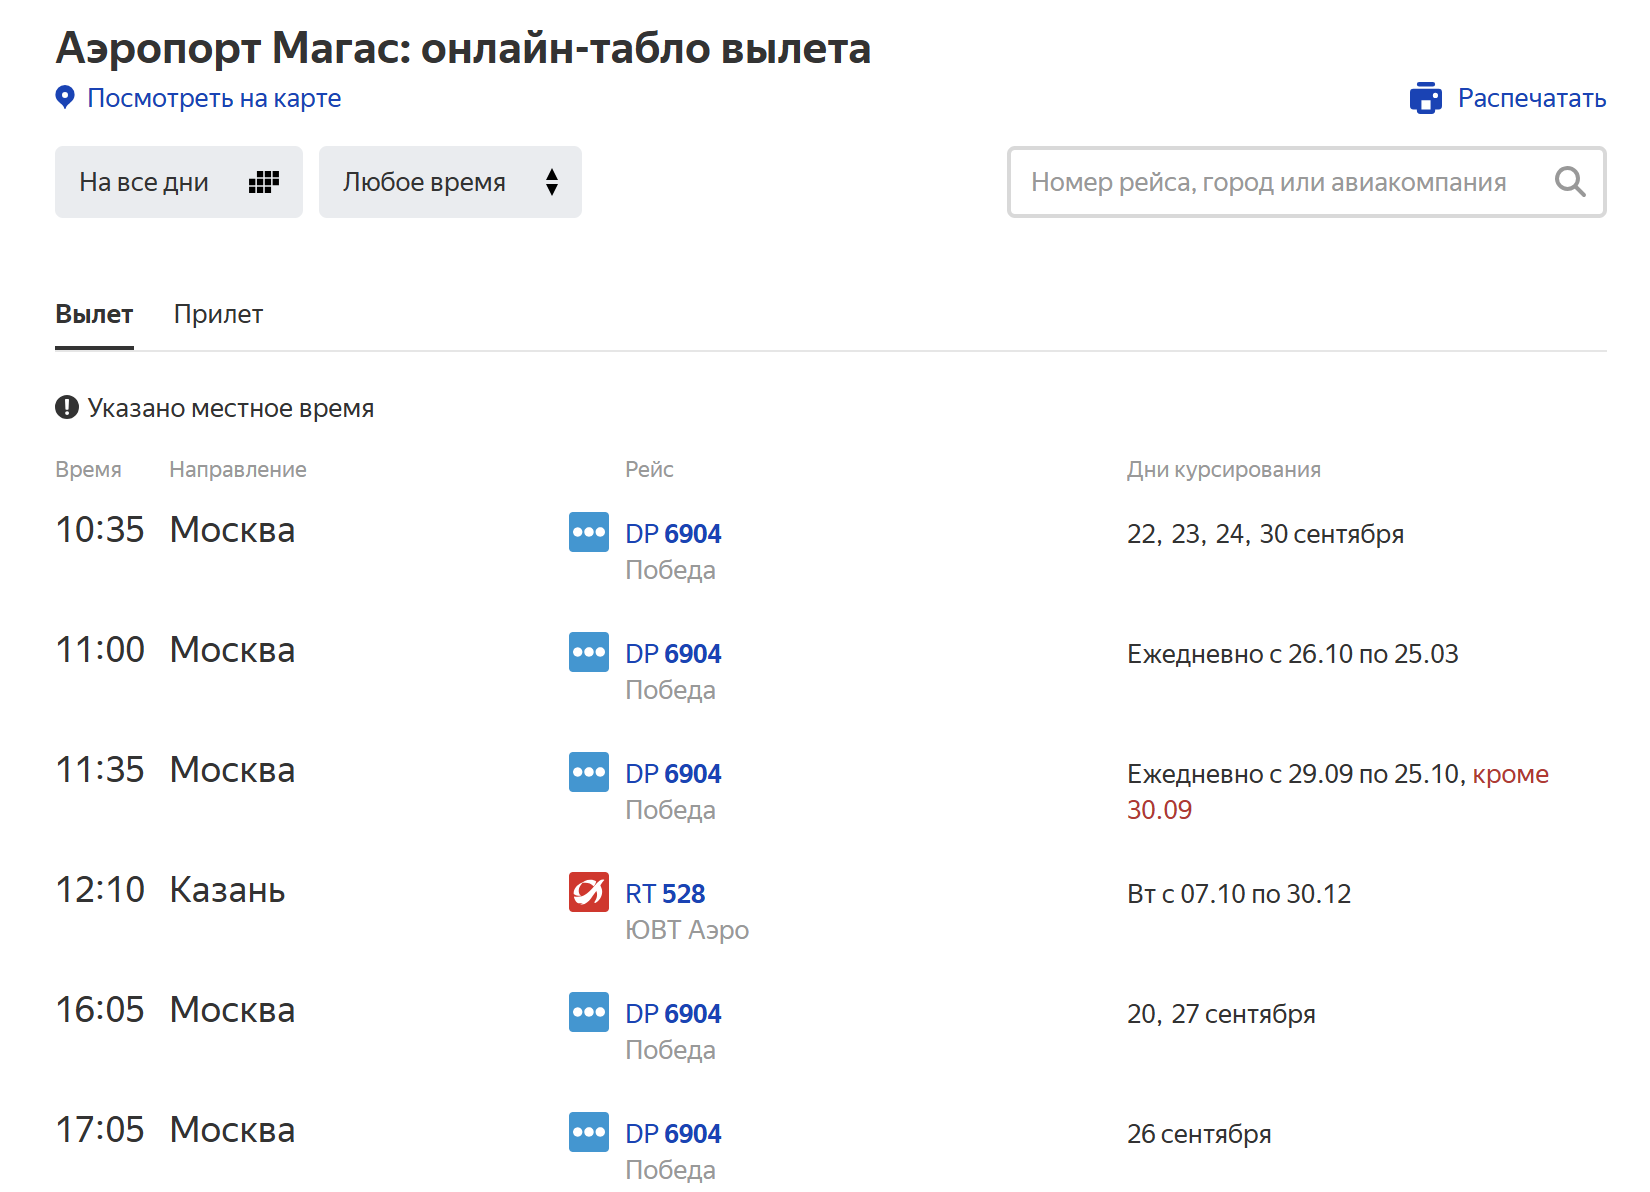The image size is (1650, 1192).
Task: Switch to the "Прилет" arrivals tab
Action: (x=218, y=314)
